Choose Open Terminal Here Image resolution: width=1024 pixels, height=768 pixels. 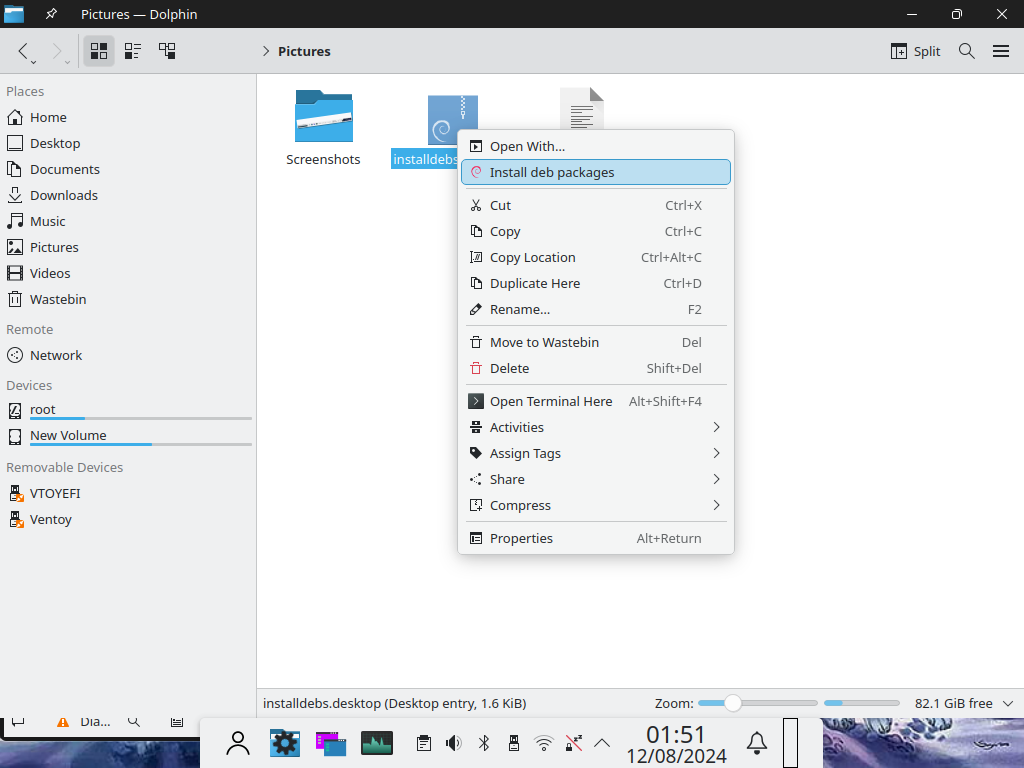click(596, 401)
